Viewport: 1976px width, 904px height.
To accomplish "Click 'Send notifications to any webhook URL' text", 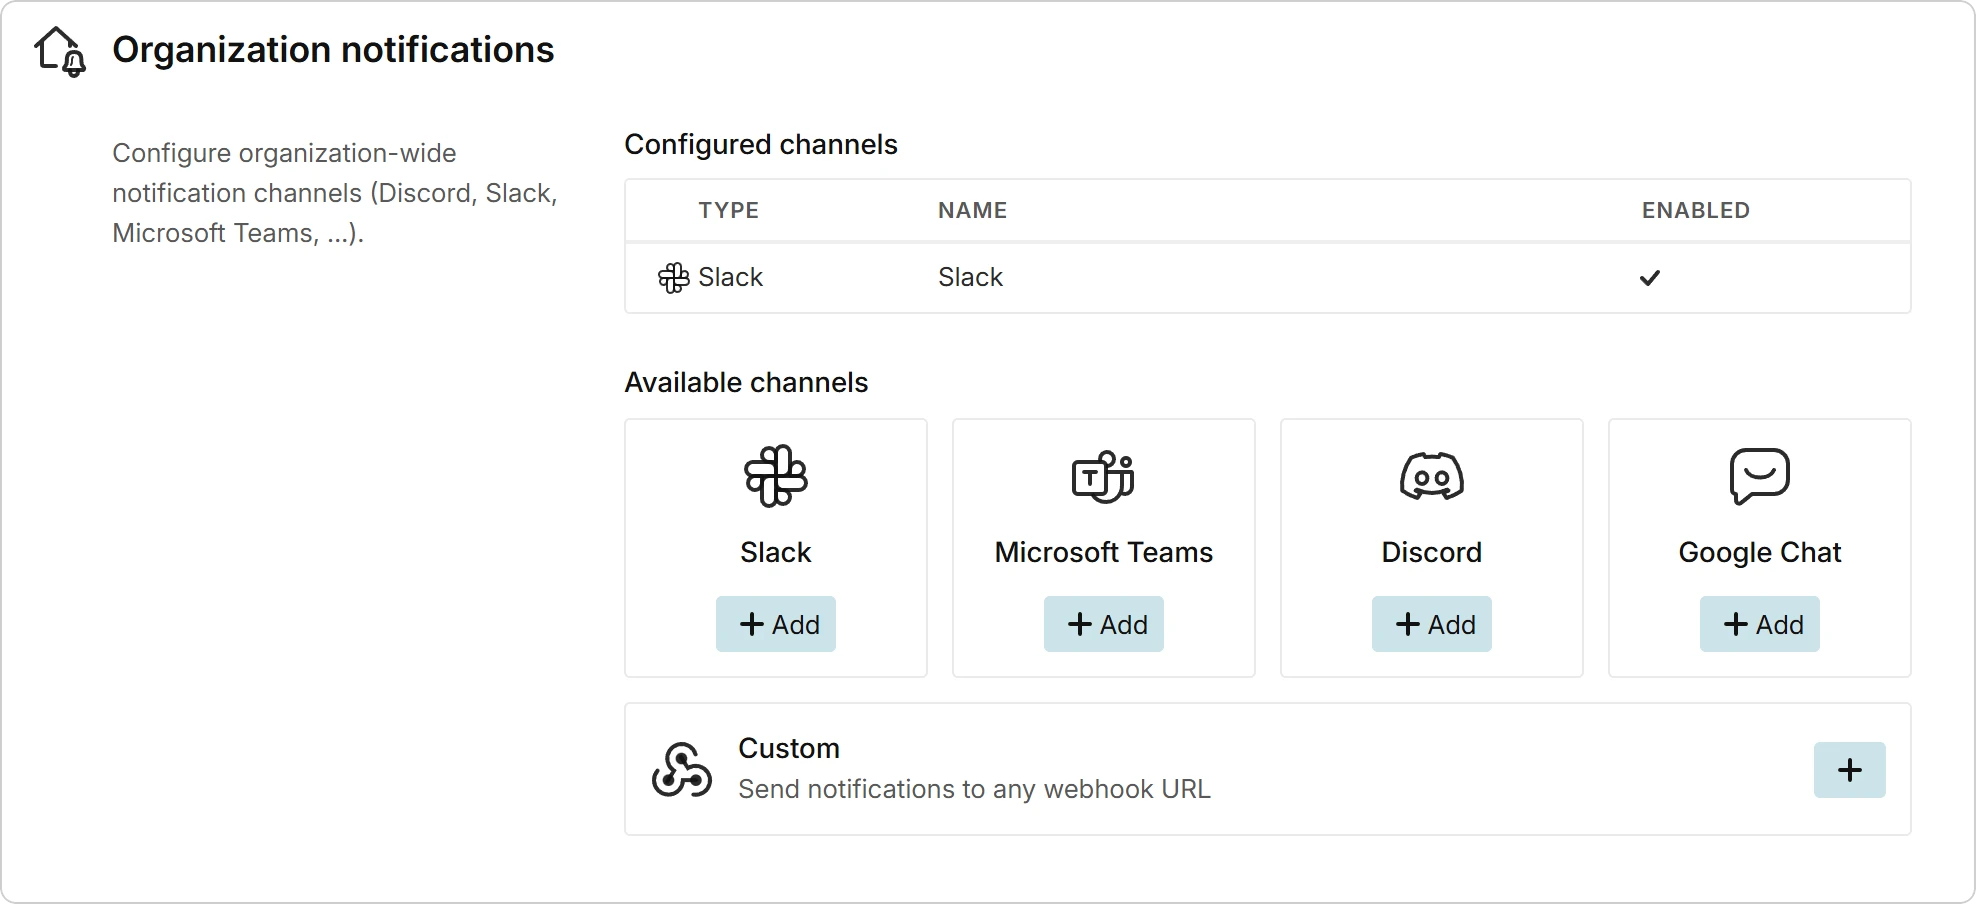I will (x=974, y=789).
